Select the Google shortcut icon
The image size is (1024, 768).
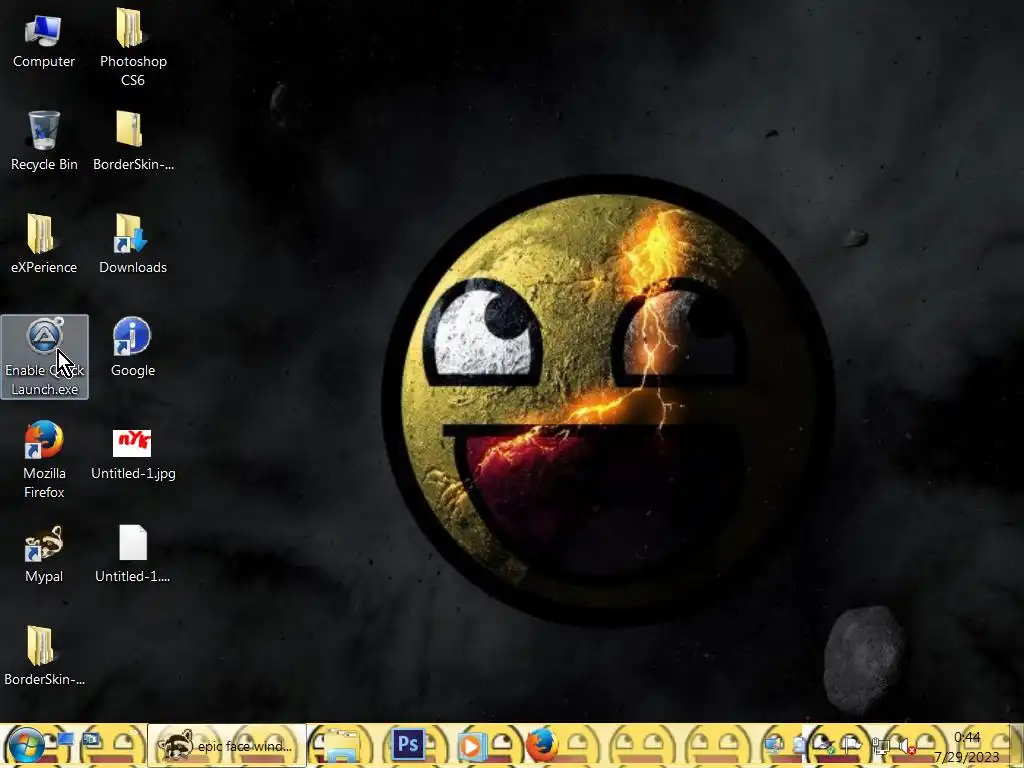pos(133,347)
